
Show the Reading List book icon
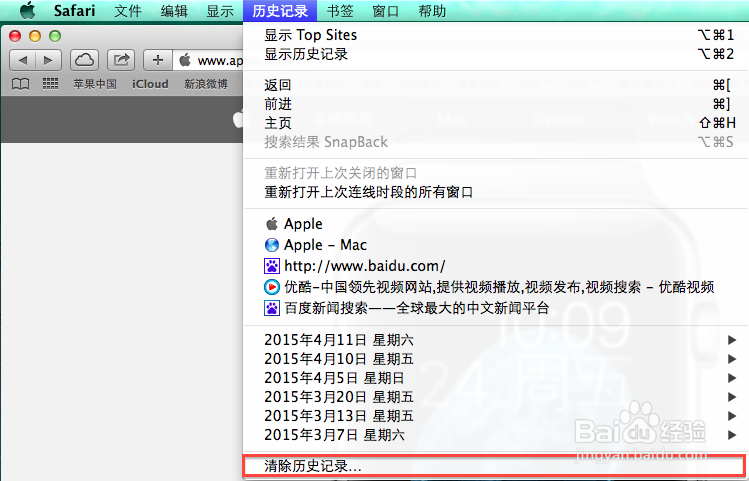[20, 84]
